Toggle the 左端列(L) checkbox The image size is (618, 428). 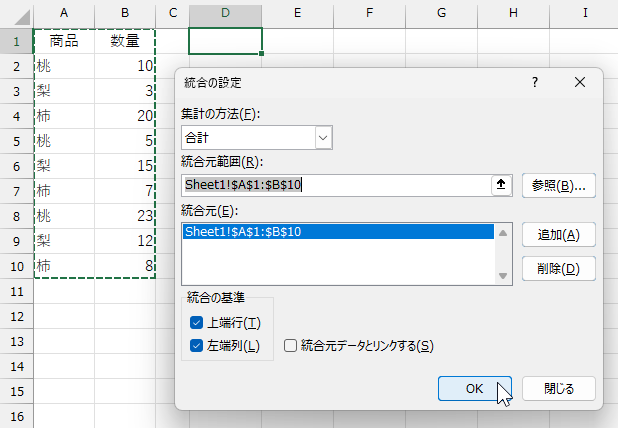coord(196,346)
